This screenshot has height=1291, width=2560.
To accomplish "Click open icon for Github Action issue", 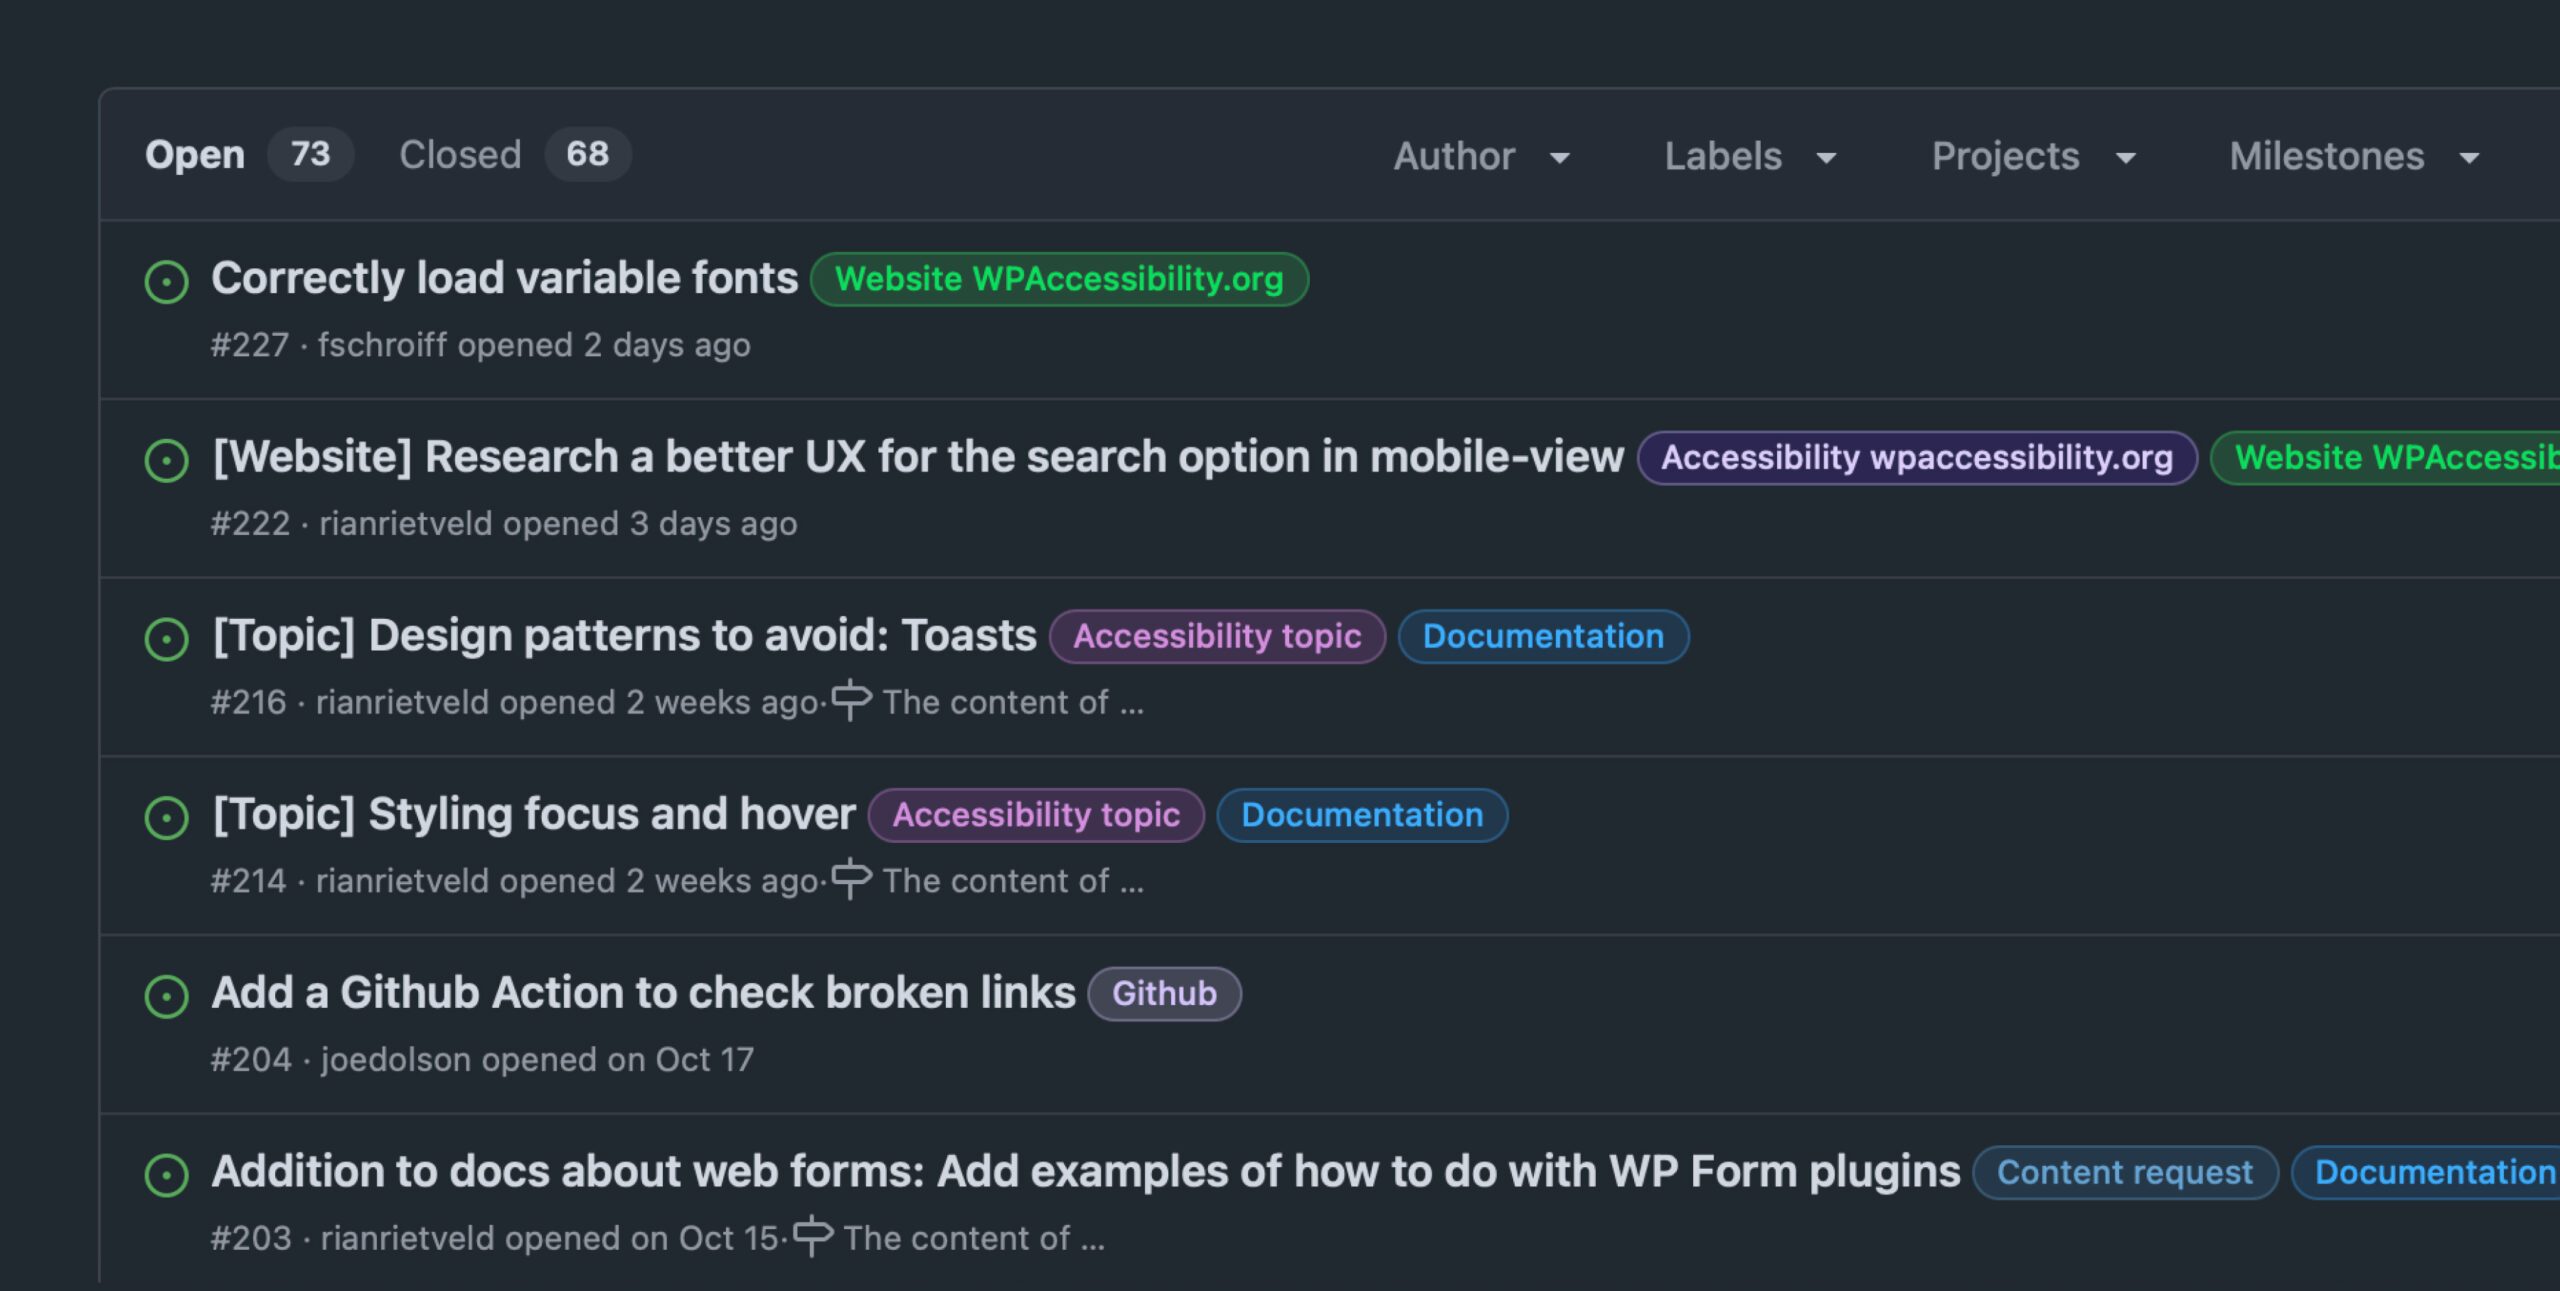I will tap(166, 996).
